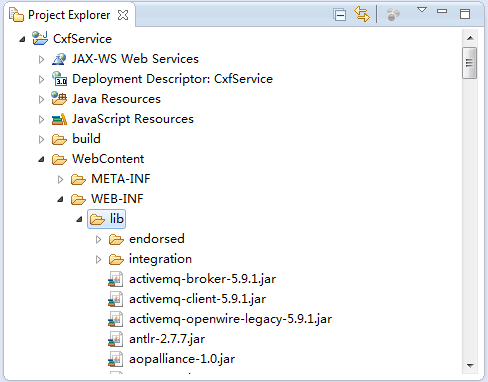Select JavaScript Resources label
Image resolution: width=488 pixels, height=382 pixels.
pyautogui.click(x=133, y=119)
